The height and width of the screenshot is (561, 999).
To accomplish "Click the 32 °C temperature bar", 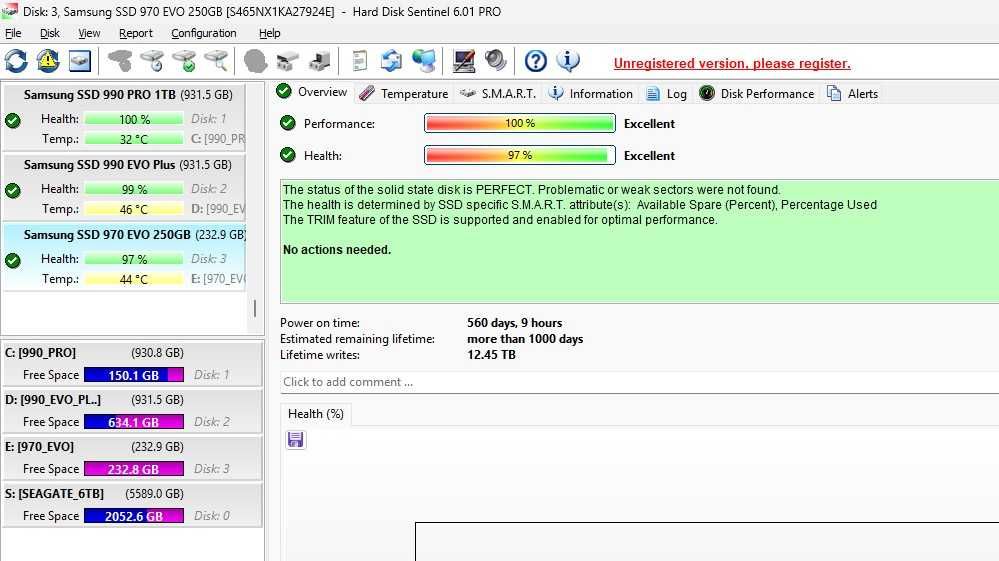I will point(134,139).
